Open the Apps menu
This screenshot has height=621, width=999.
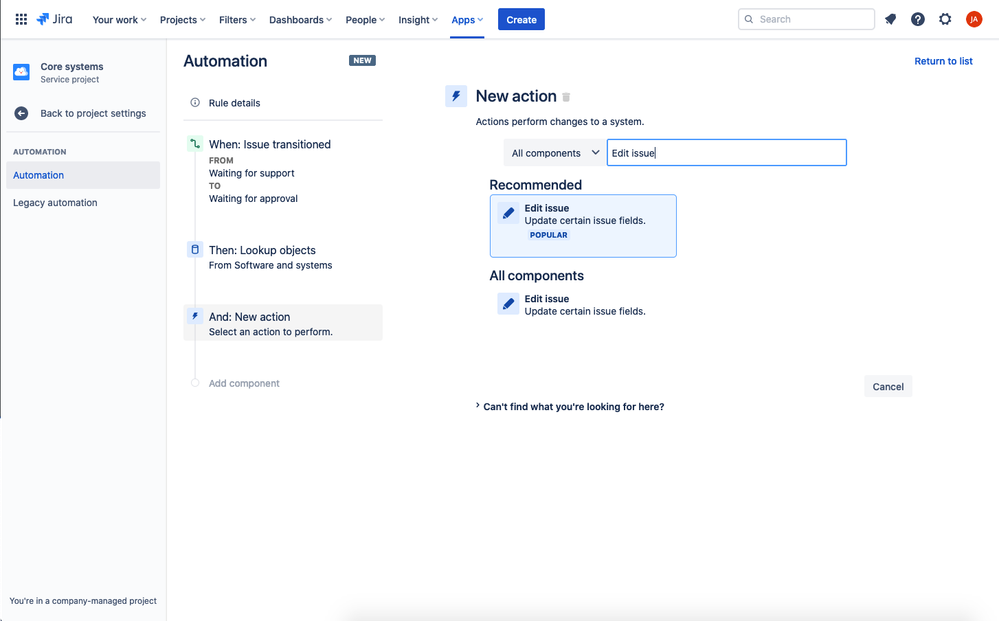tap(467, 20)
